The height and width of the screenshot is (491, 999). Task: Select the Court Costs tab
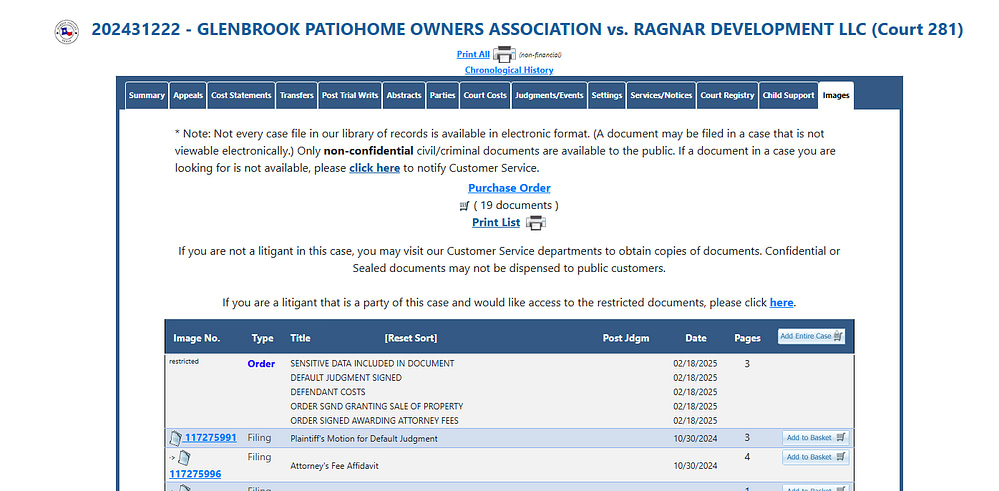point(485,96)
